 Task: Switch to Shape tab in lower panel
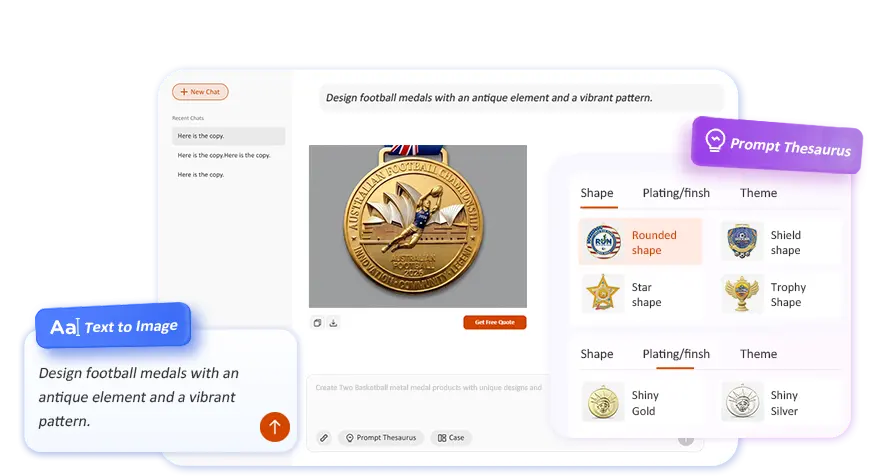pos(597,354)
